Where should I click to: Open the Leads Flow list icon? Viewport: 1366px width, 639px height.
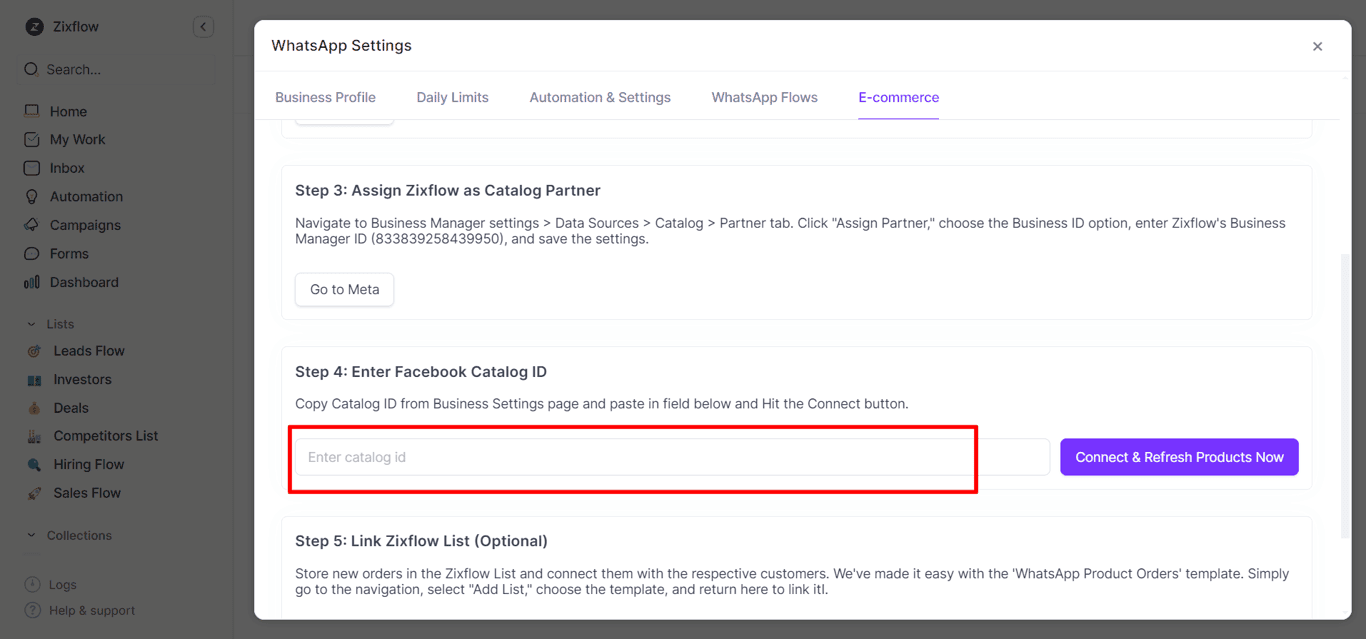coord(33,350)
